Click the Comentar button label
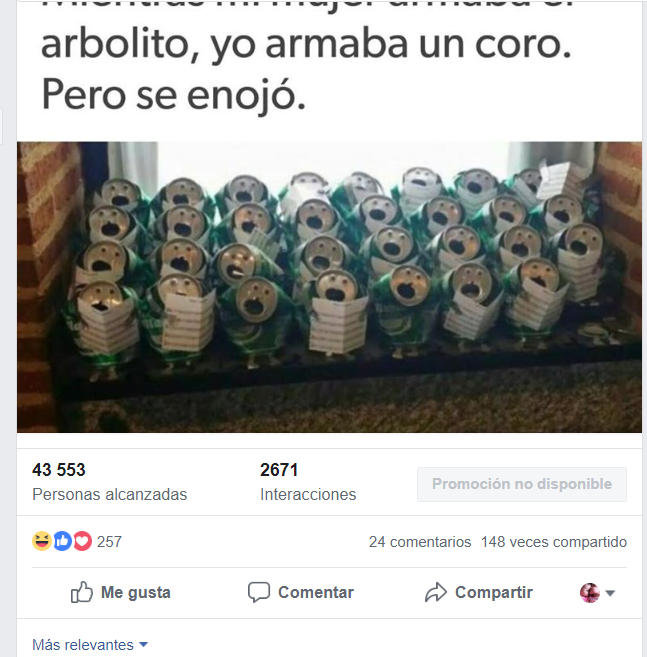Image resolution: width=647 pixels, height=657 pixels. [316, 592]
